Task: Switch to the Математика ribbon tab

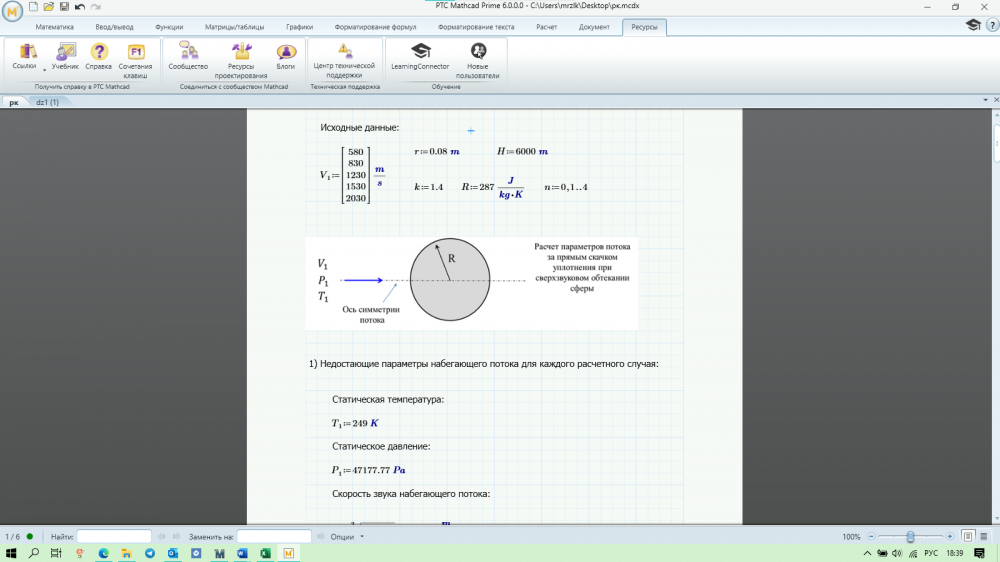Action: (x=55, y=27)
